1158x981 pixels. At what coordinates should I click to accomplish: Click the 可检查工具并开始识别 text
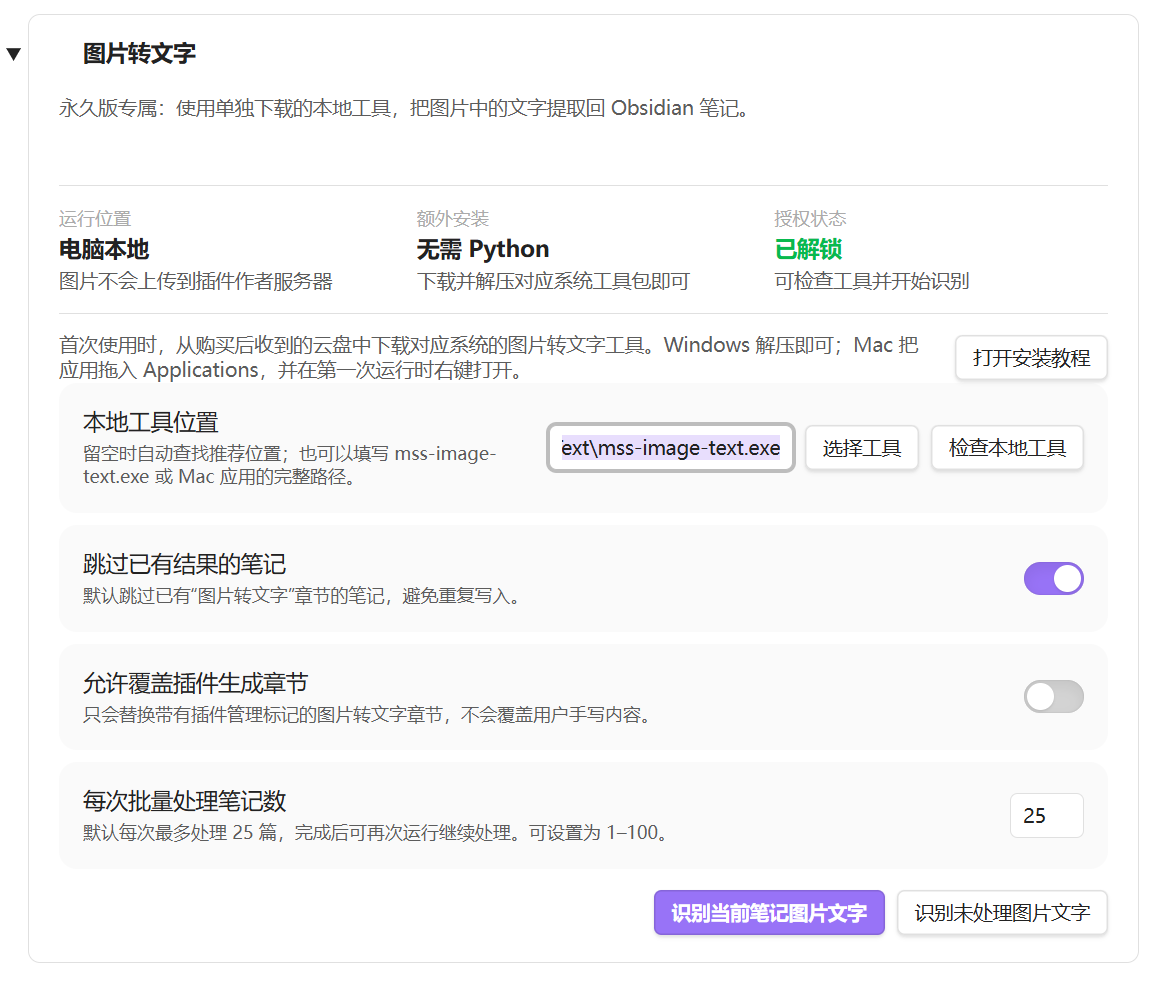[x=871, y=281]
